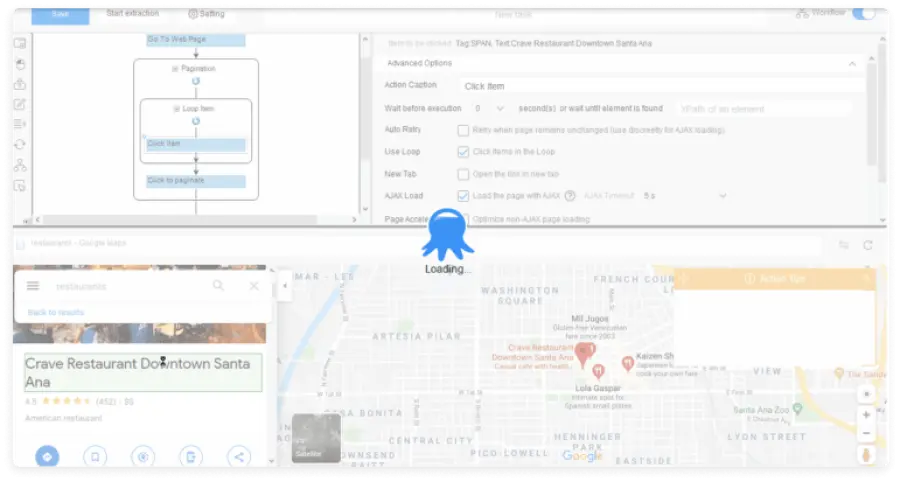
Task: Click the Loop Item refresh icon
Action: coord(196,121)
